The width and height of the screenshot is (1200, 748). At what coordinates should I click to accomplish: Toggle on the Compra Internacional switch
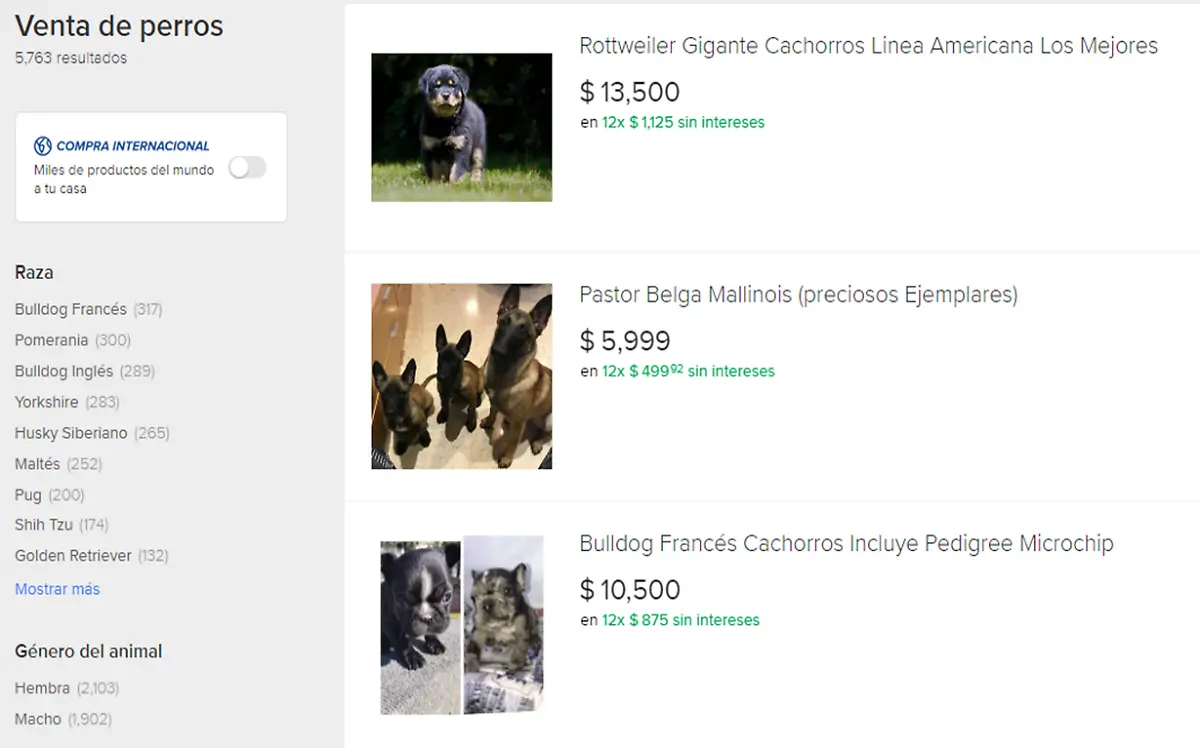(x=247, y=167)
